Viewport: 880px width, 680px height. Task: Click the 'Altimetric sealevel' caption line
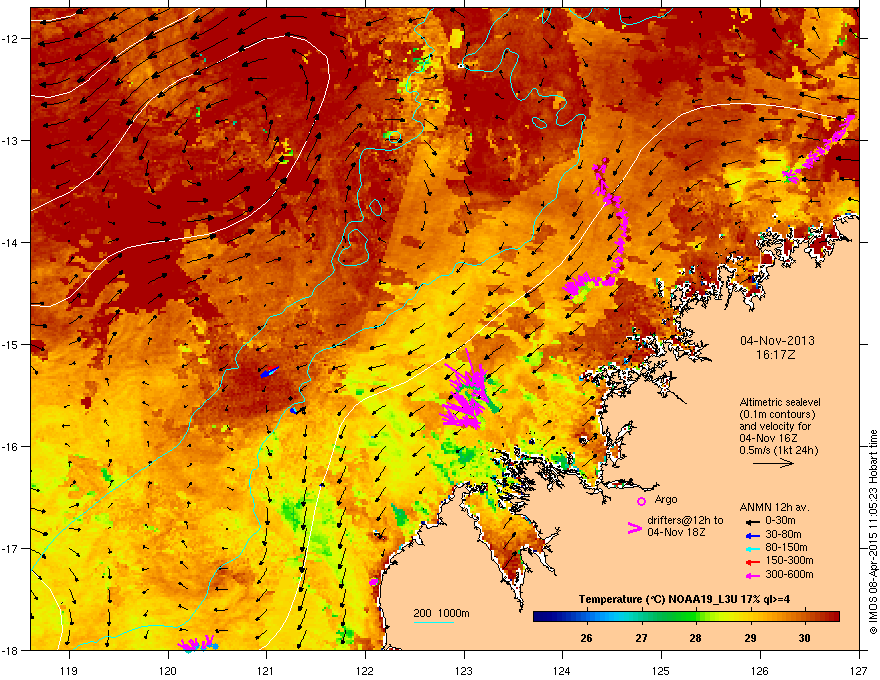(x=780, y=402)
